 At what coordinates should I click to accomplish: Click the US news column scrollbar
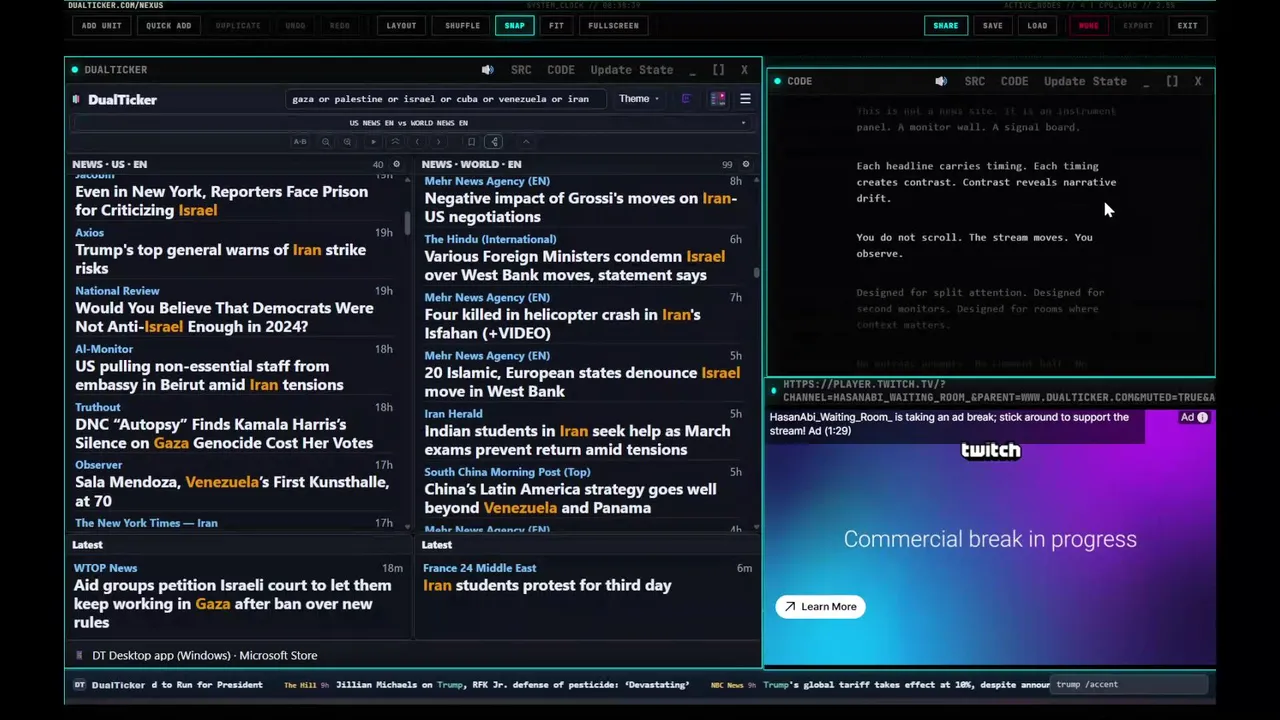(x=407, y=225)
